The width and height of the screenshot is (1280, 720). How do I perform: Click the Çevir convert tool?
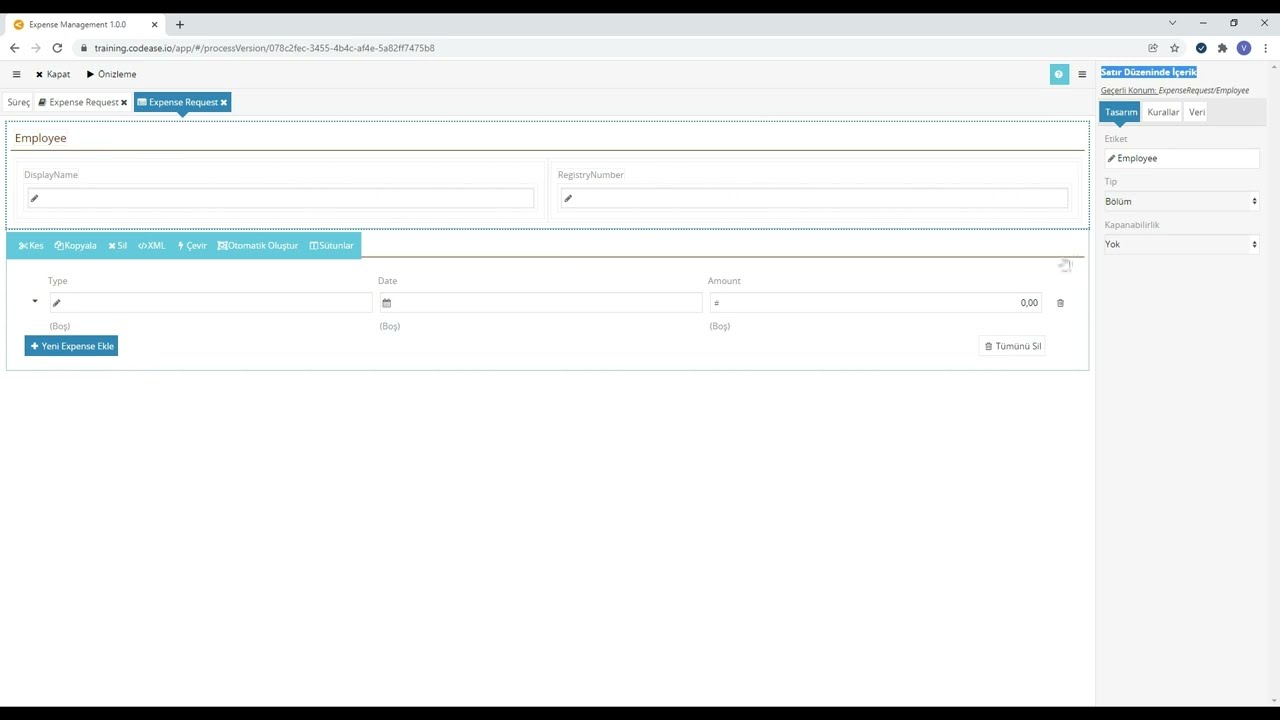click(192, 246)
